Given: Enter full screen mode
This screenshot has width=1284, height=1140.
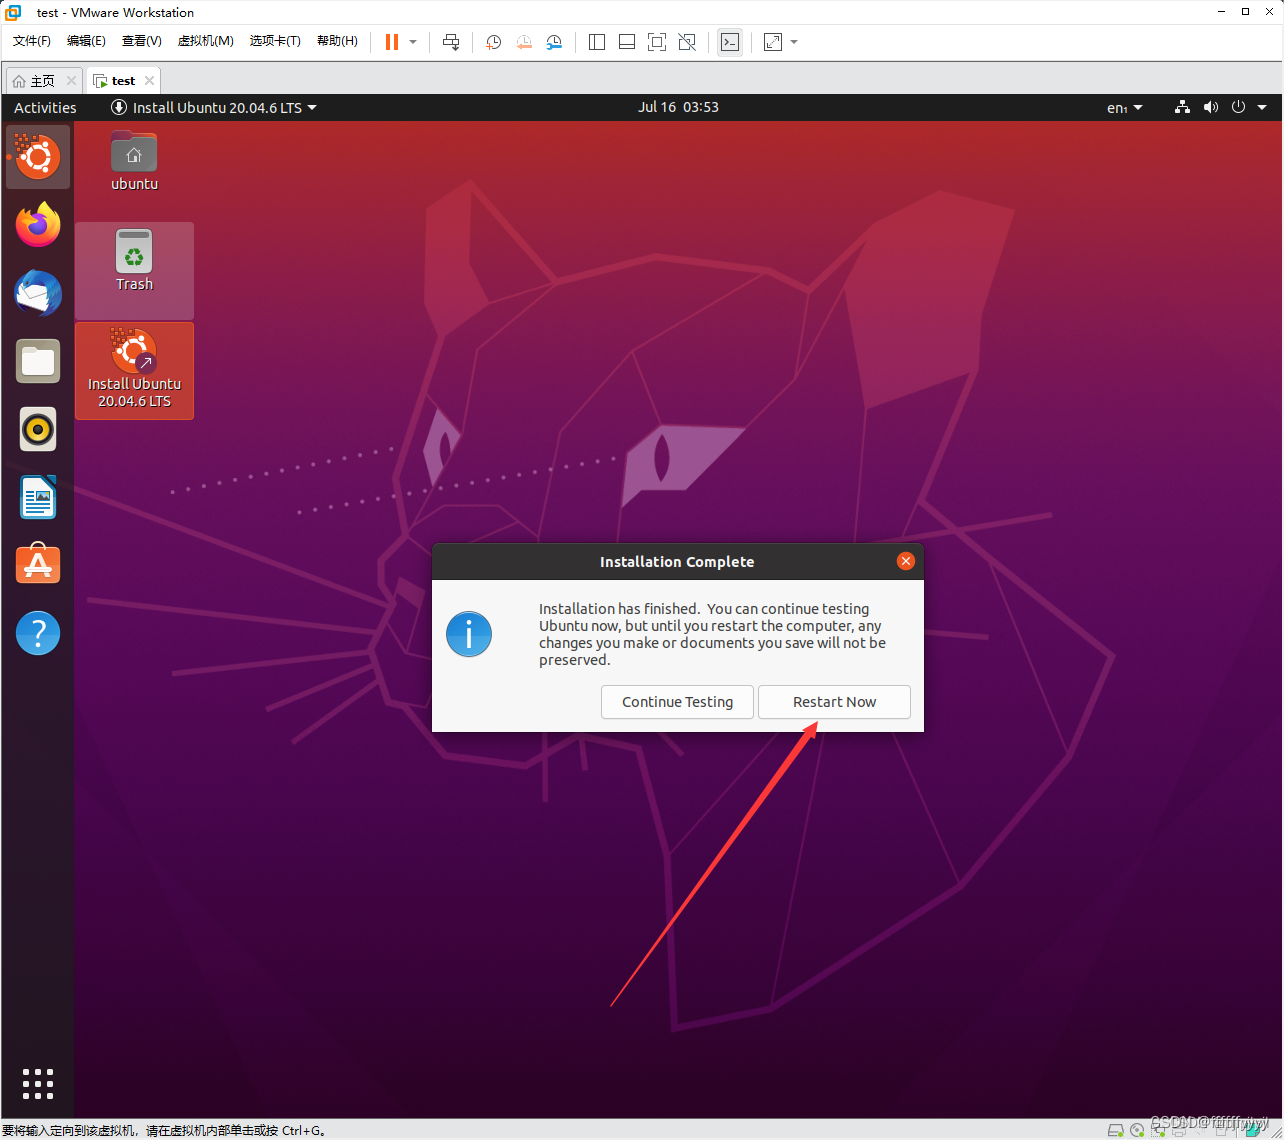Looking at the screenshot, I should [657, 42].
